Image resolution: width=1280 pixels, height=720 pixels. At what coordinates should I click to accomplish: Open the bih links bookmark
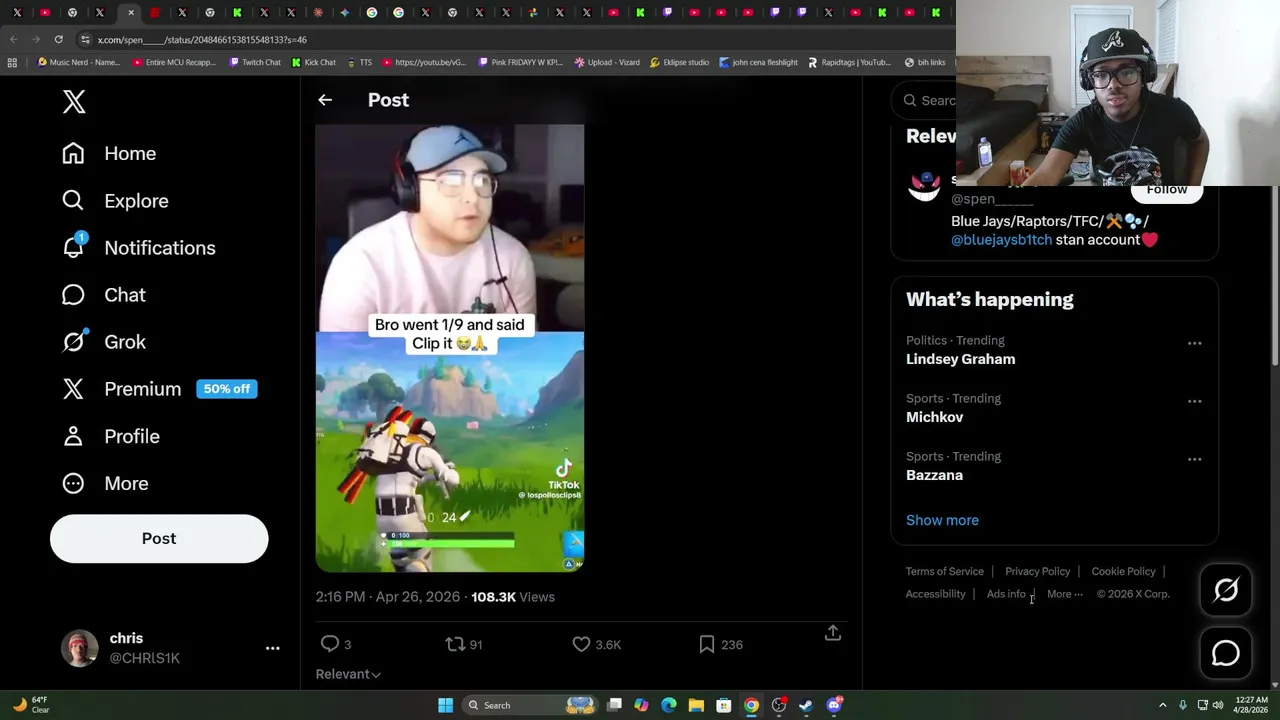click(x=925, y=62)
